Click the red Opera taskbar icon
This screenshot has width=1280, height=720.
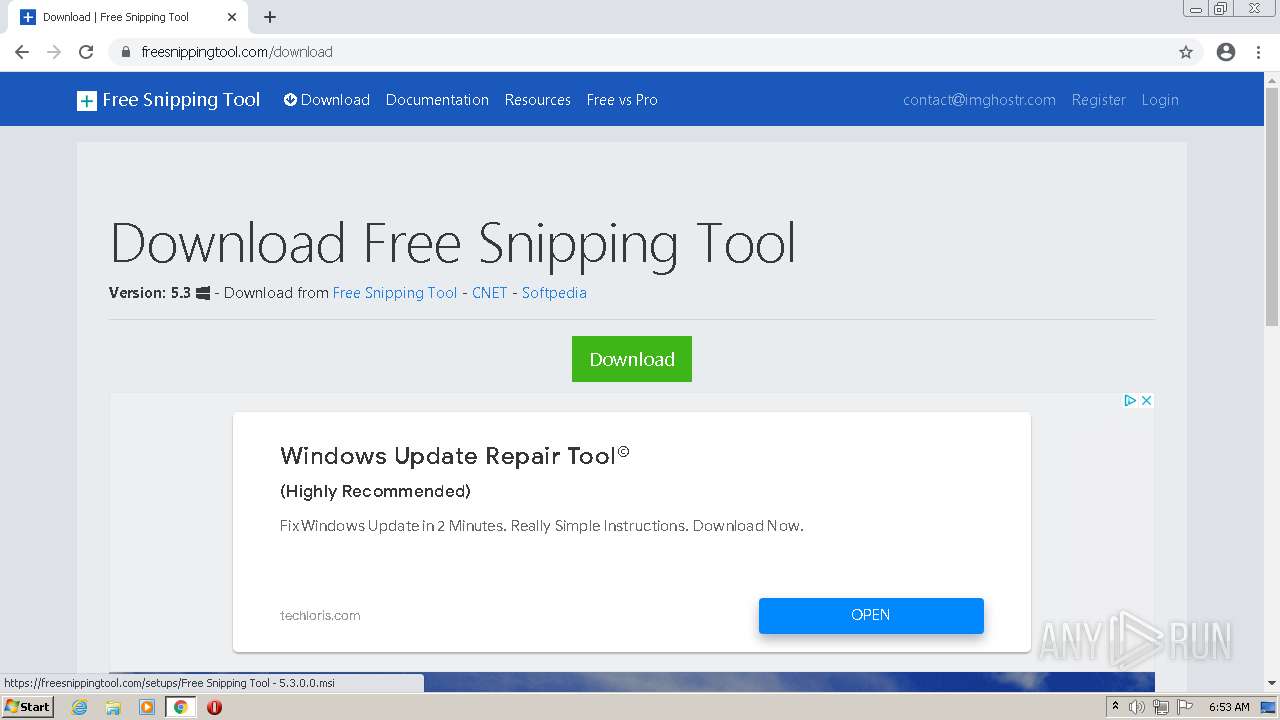point(214,707)
